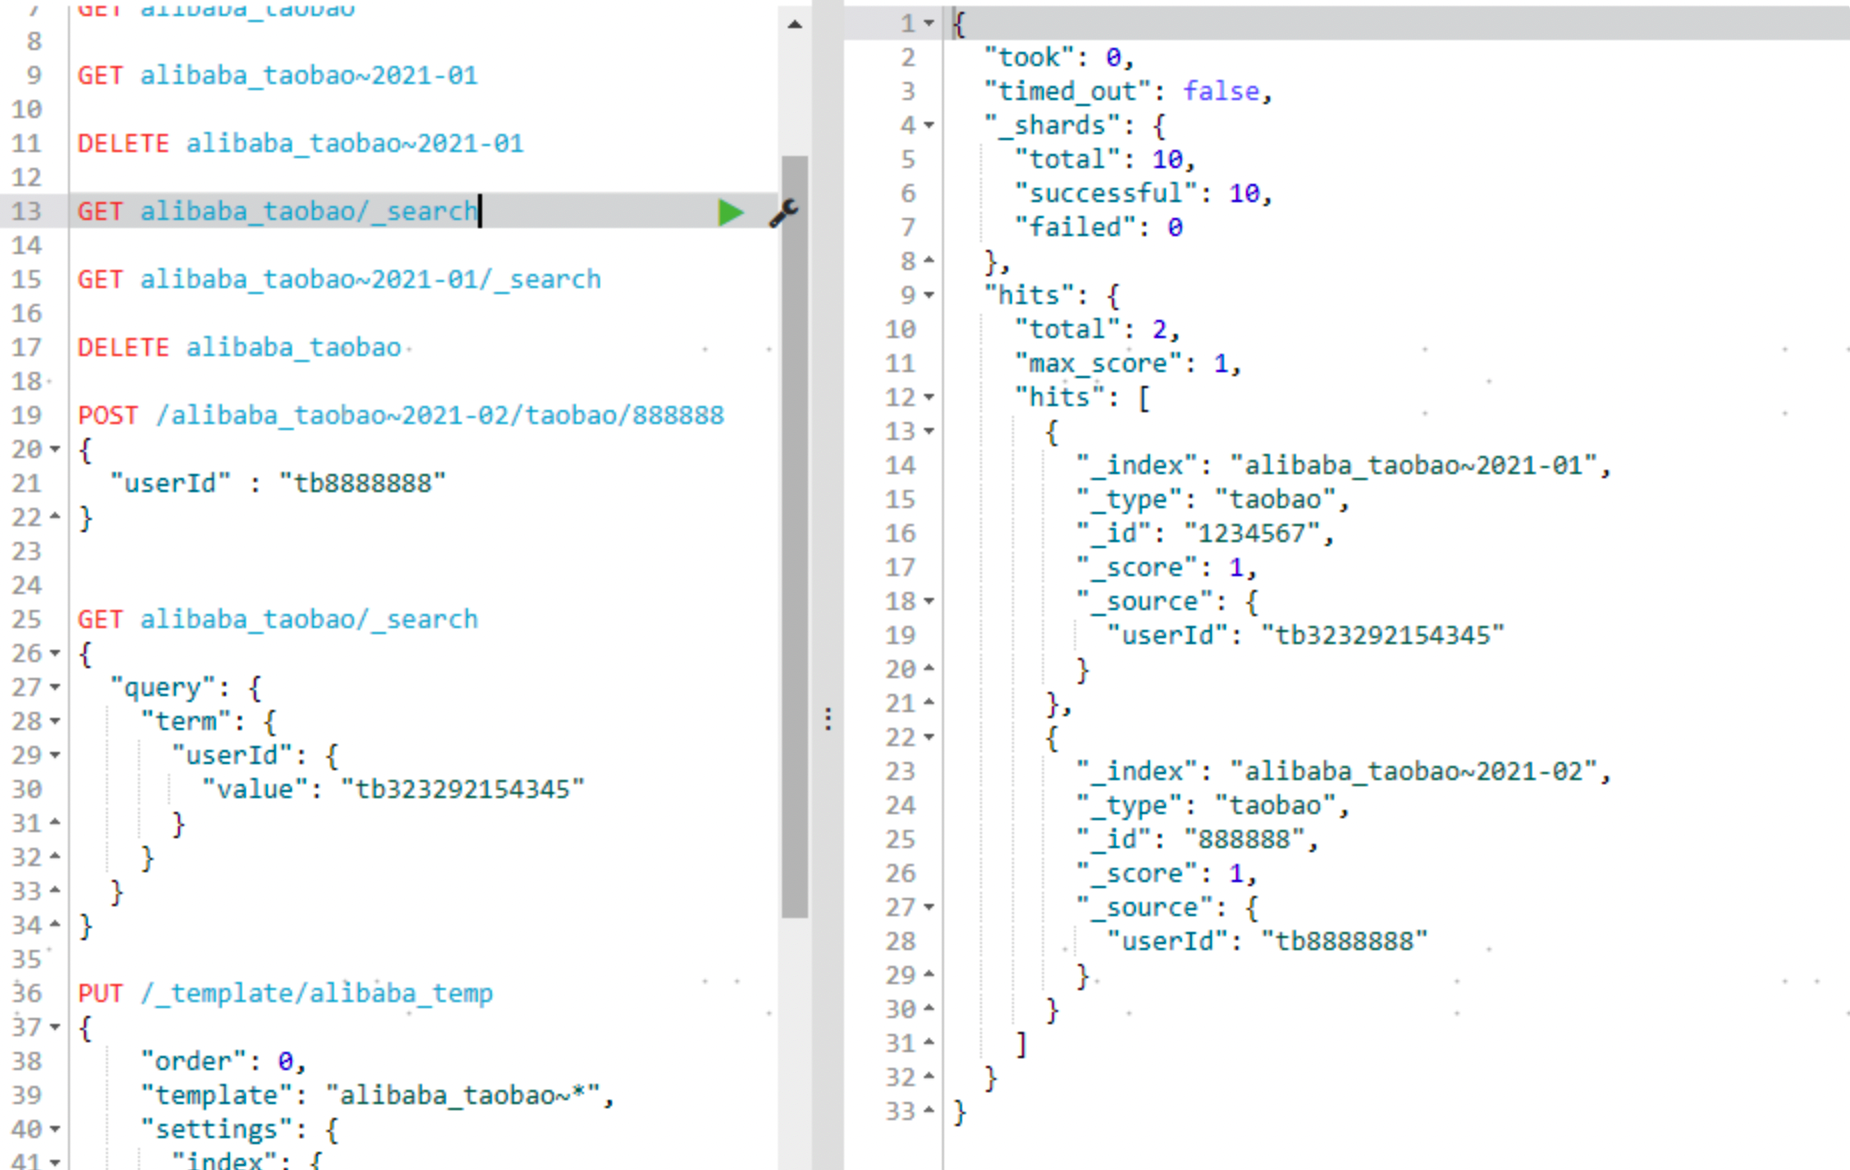Collapse the "settings" fold at line 40
Viewport: 1850px width, 1170px height.
click(x=55, y=1130)
